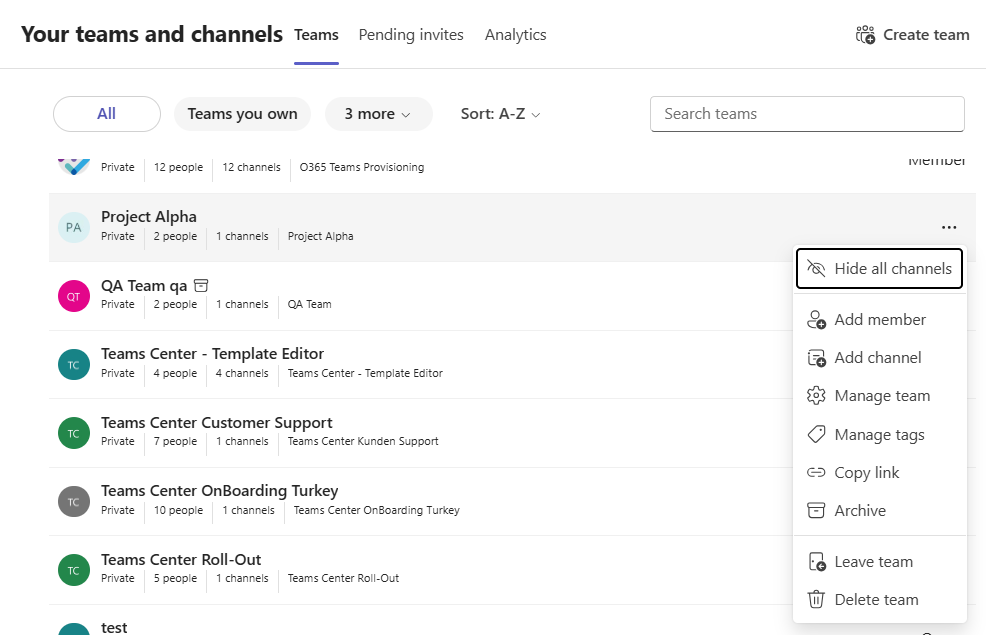Open Teams Center OnBoarding Turkey team name
The image size is (986, 635).
pos(219,490)
